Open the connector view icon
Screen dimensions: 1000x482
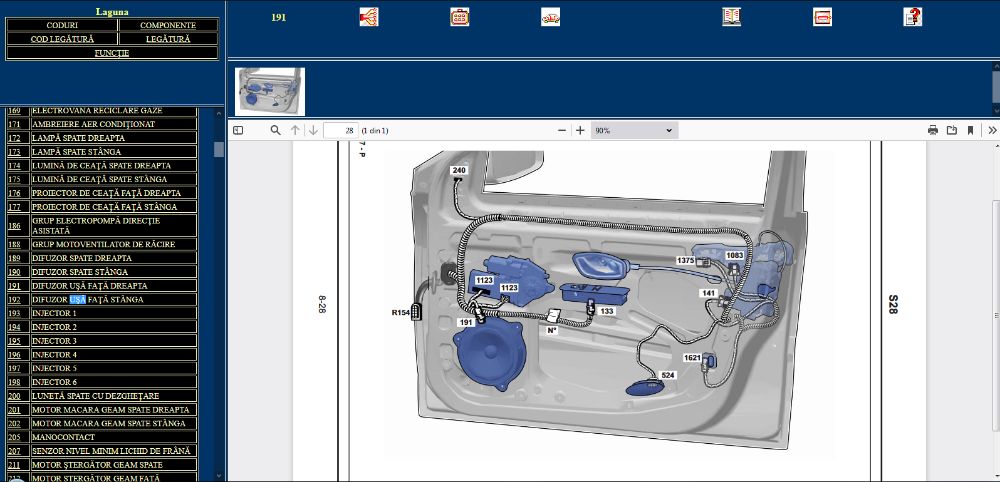[x=460, y=17]
